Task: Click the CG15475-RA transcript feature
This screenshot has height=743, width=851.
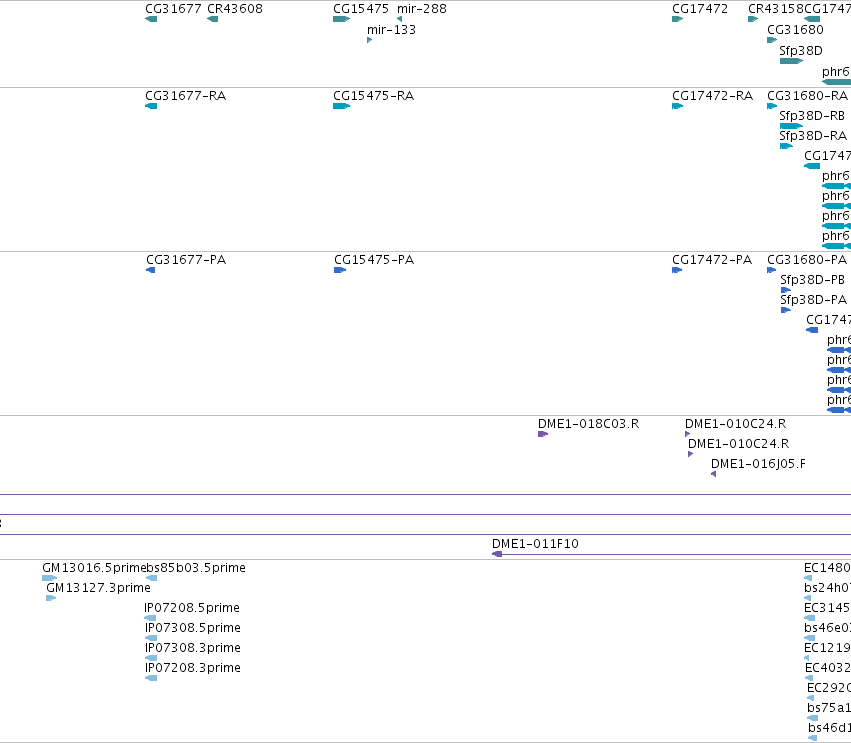Action: tap(341, 106)
